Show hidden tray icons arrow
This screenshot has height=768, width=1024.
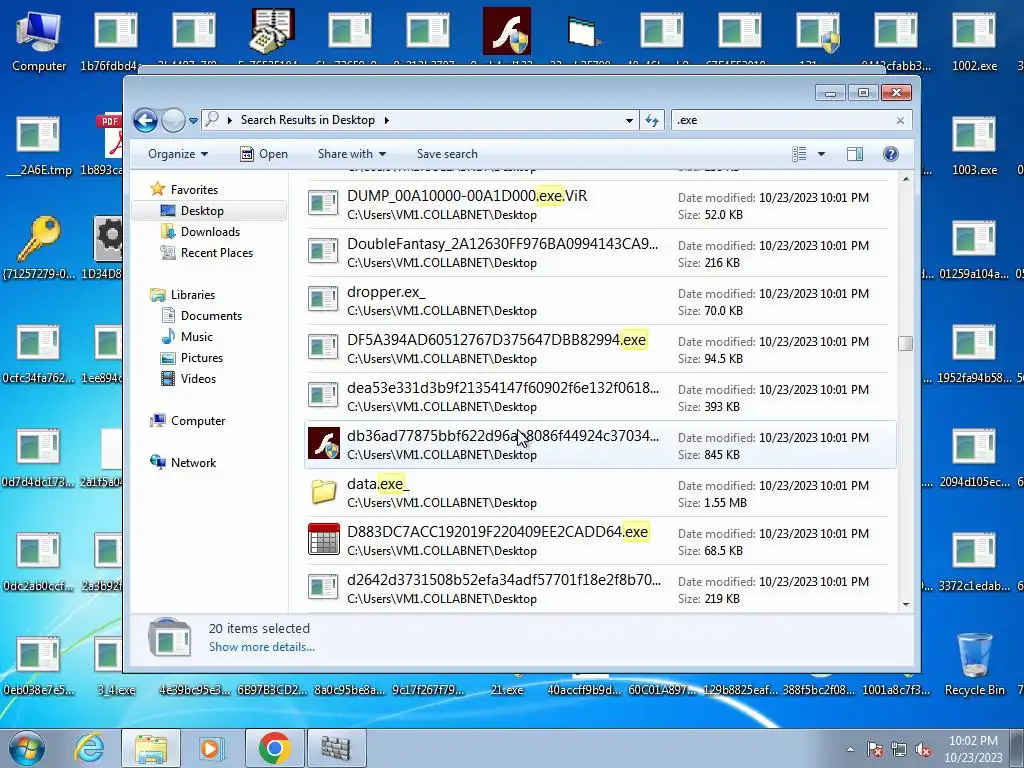pyautogui.click(x=850, y=749)
